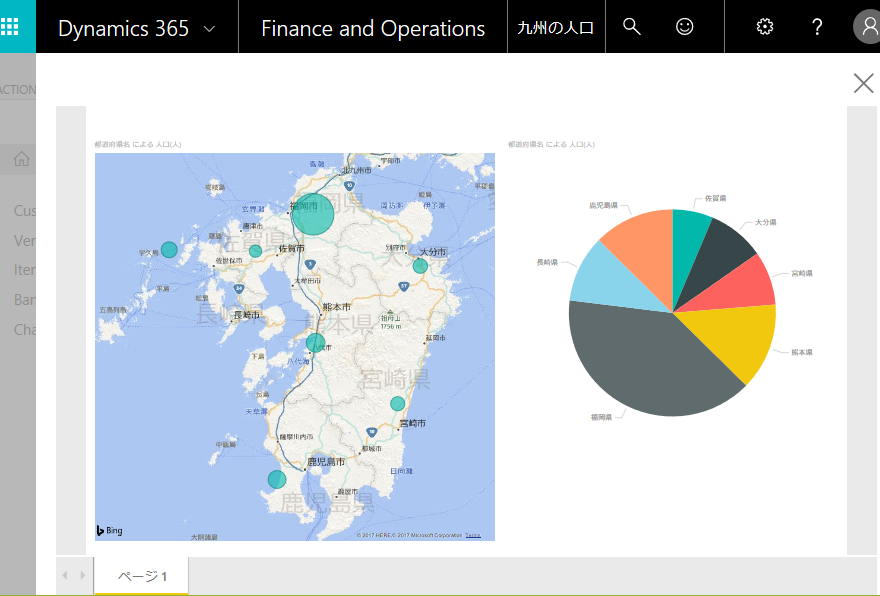Click the map bubble near 宮崎市
The width and height of the screenshot is (880, 596).
pos(398,403)
